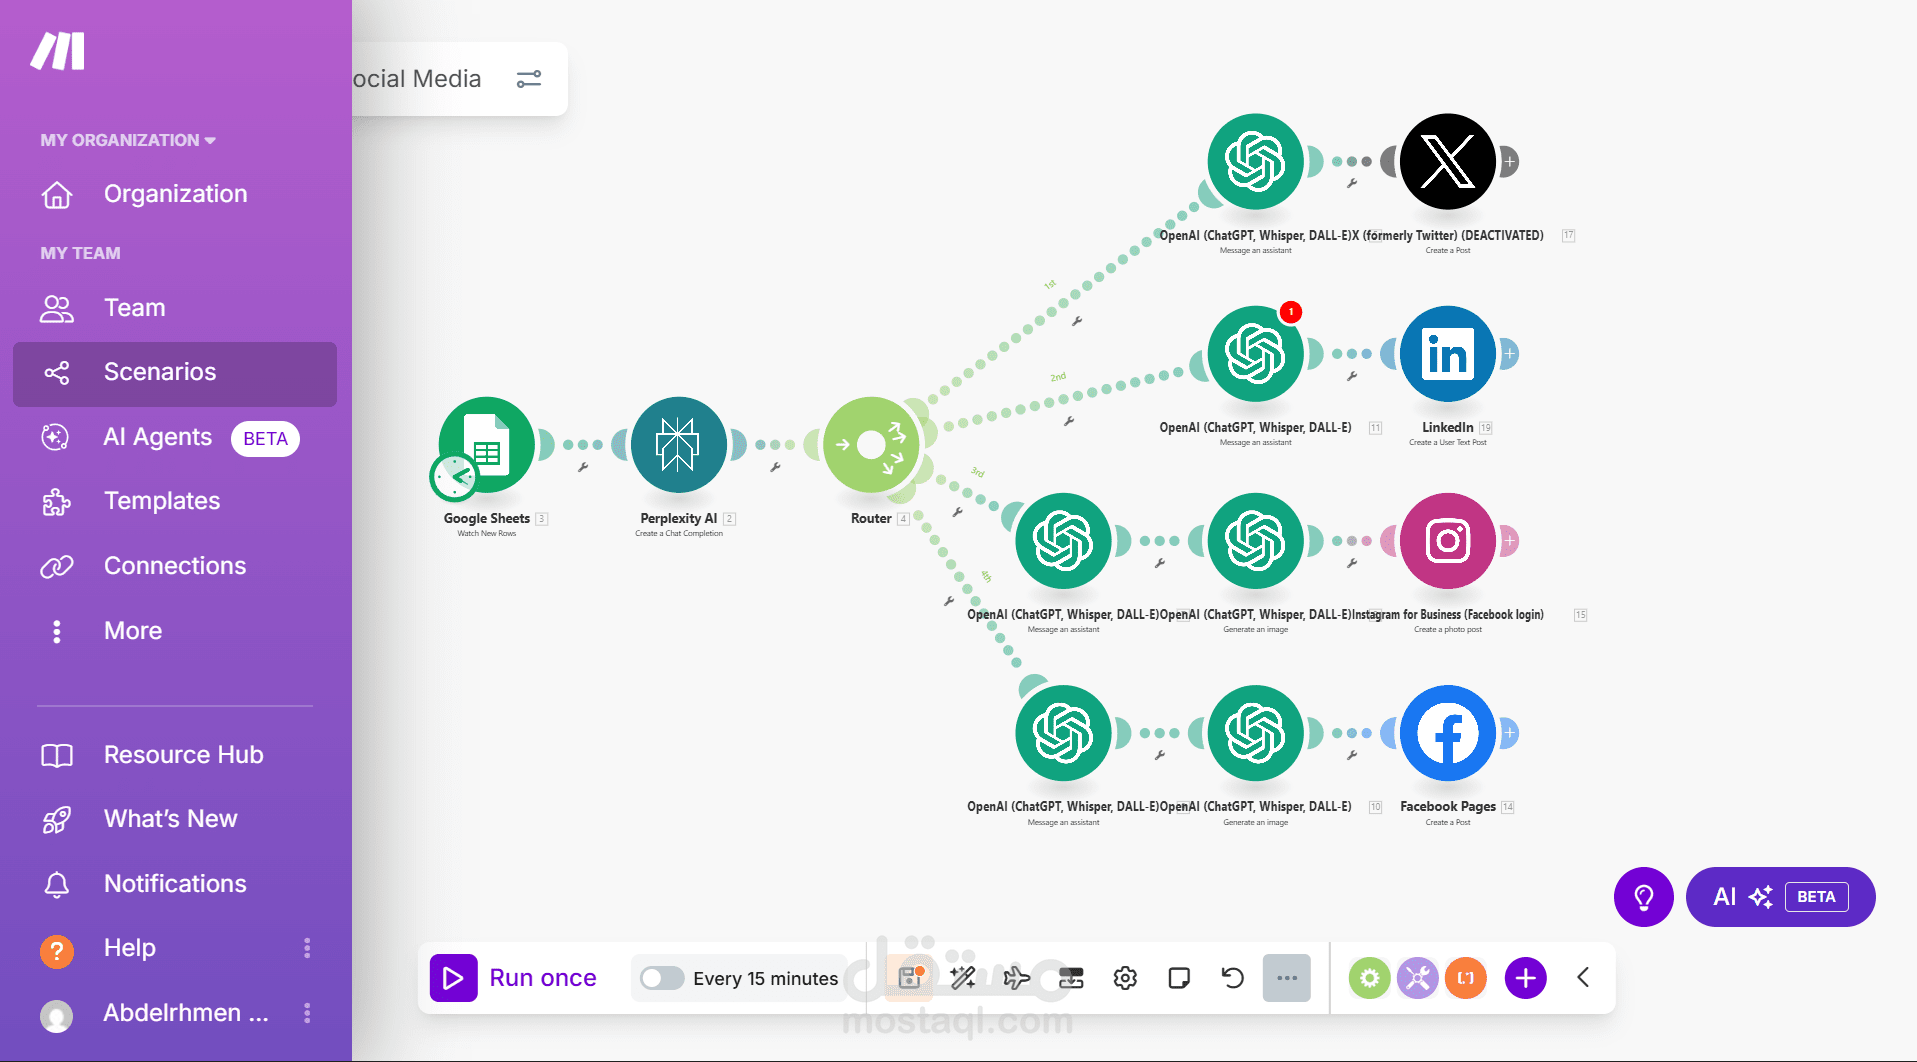This screenshot has height=1062, width=1917.
Task: Expand the My Organization dropdown
Action: click(128, 140)
